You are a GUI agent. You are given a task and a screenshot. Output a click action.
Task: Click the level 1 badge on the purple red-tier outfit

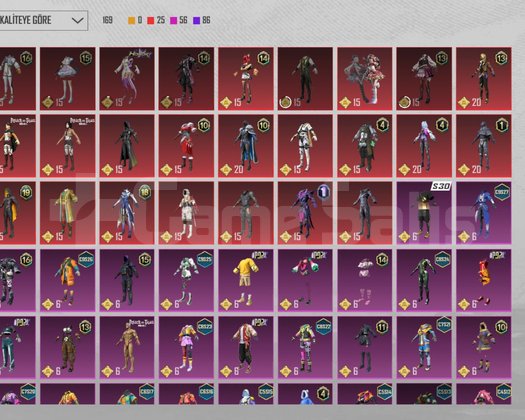click(x=323, y=192)
